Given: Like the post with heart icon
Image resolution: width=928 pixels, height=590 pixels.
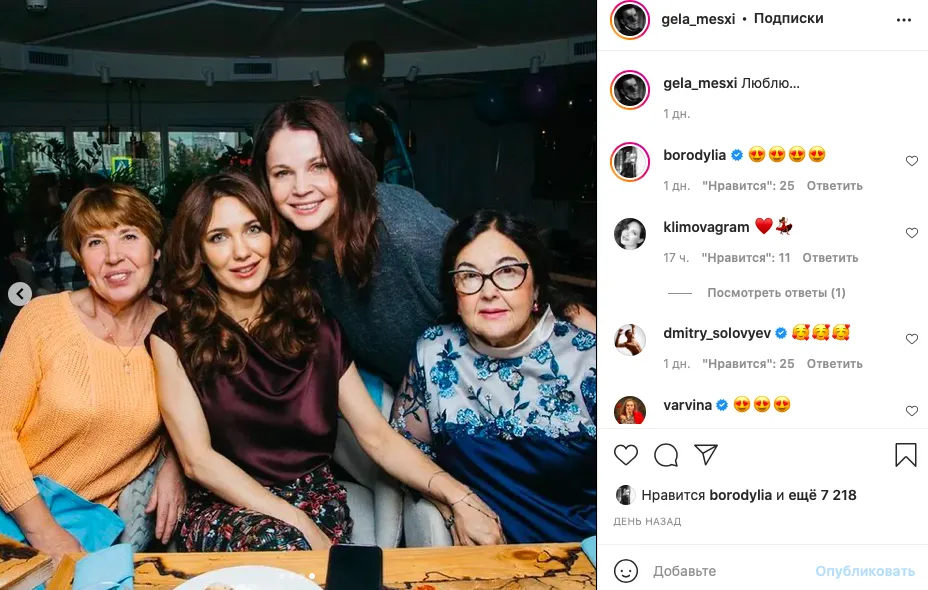Looking at the screenshot, I should [626, 455].
